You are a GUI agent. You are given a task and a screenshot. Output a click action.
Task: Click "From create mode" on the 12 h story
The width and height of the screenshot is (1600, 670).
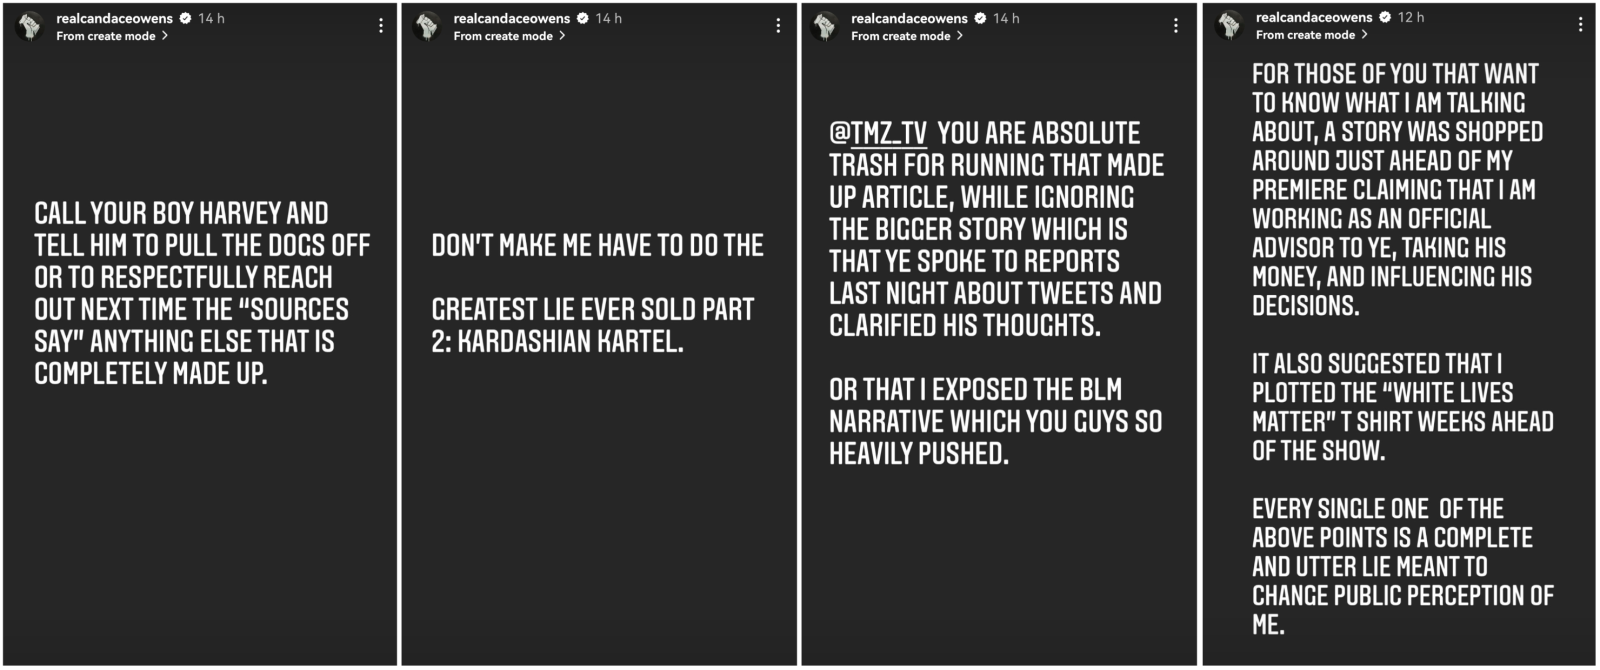coord(1306,35)
